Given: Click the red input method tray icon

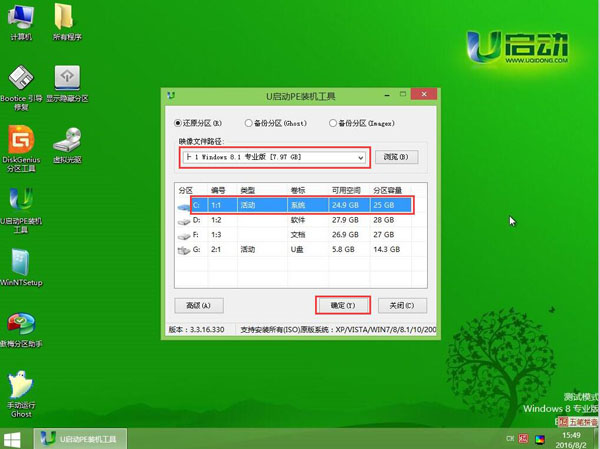Looking at the screenshot, I should pos(523,439).
